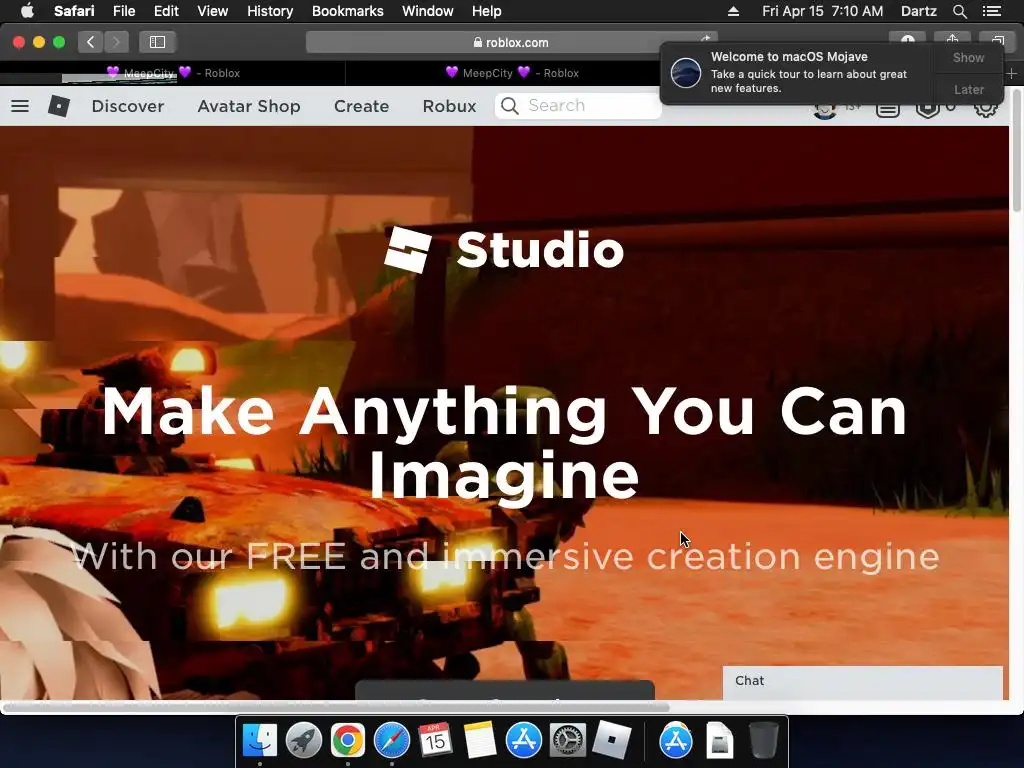
Task: Click Safari forward navigation button
Action: [116, 42]
